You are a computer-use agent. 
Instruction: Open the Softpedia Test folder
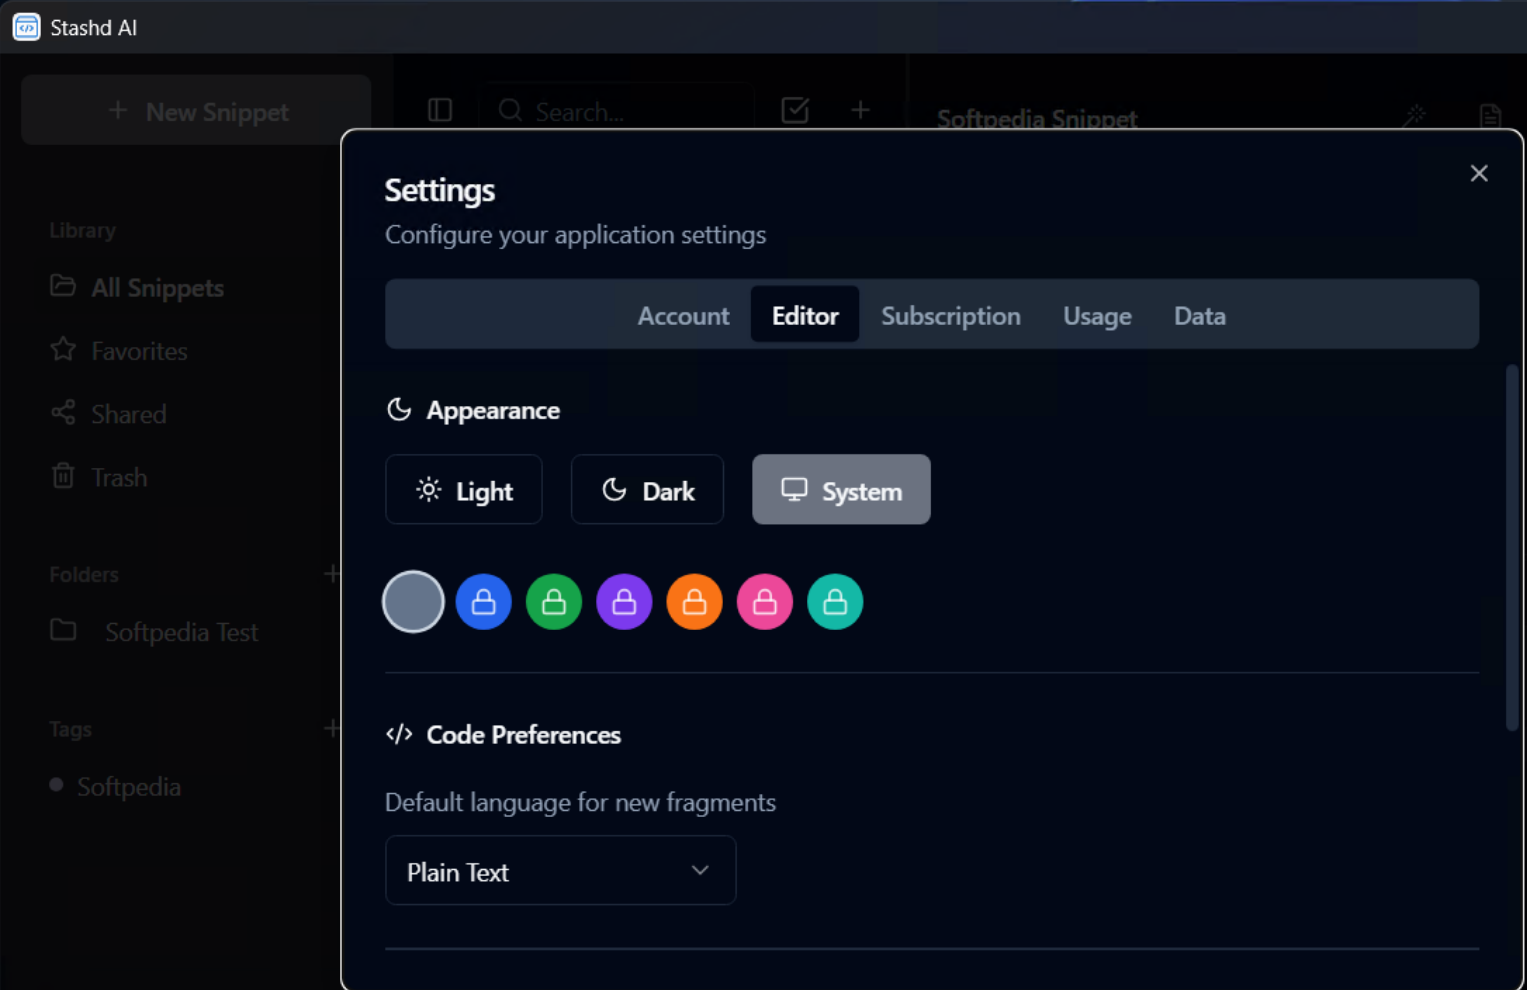[x=181, y=631]
